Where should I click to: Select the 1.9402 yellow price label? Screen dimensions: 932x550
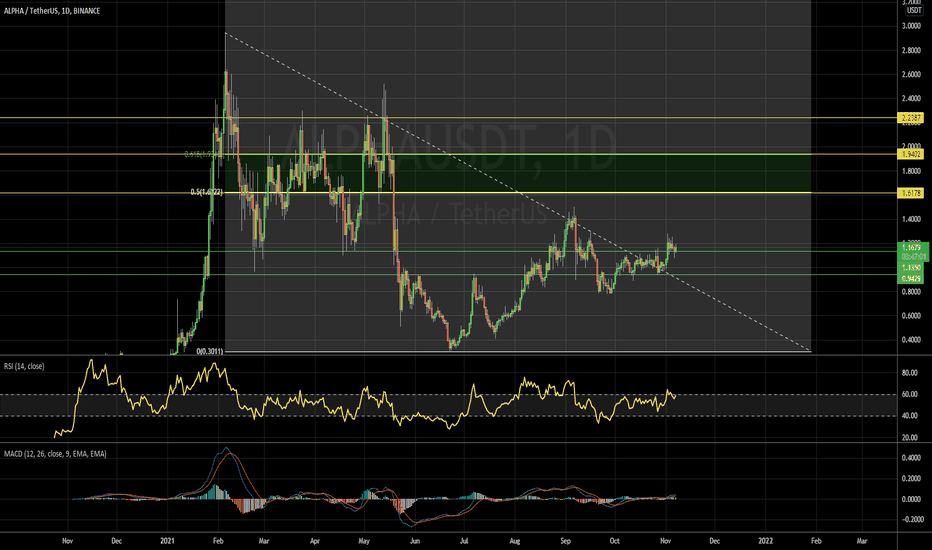[x=911, y=154]
